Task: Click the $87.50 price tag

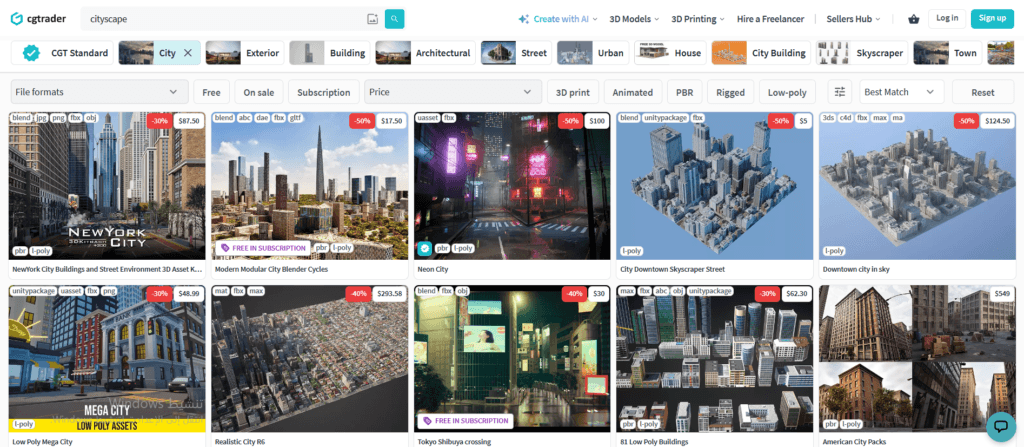Action: pyautogui.click(x=188, y=121)
